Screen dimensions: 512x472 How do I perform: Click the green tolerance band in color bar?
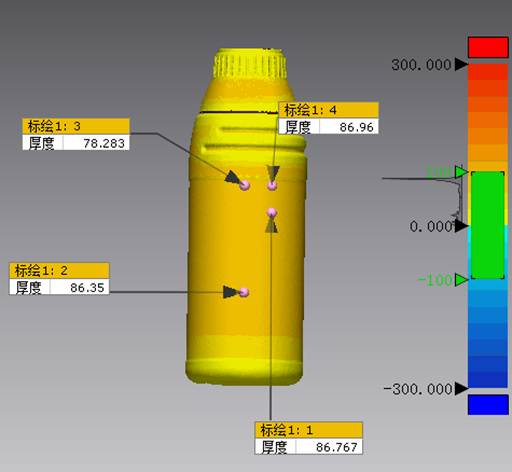coord(487,225)
